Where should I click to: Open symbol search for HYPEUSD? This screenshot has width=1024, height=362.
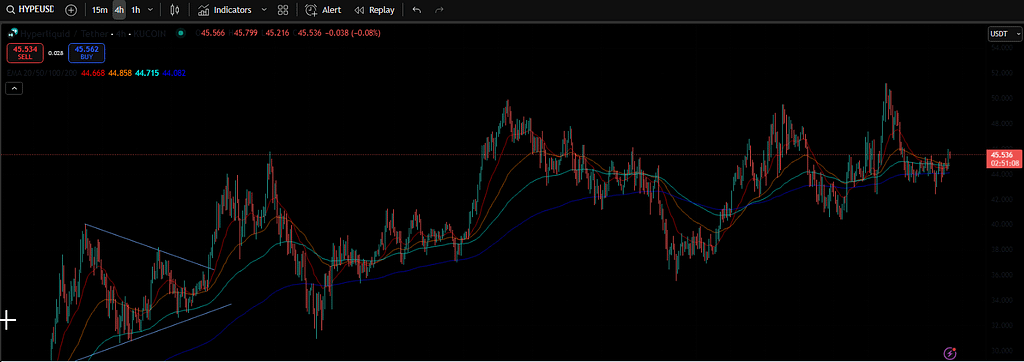click(30, 10)
